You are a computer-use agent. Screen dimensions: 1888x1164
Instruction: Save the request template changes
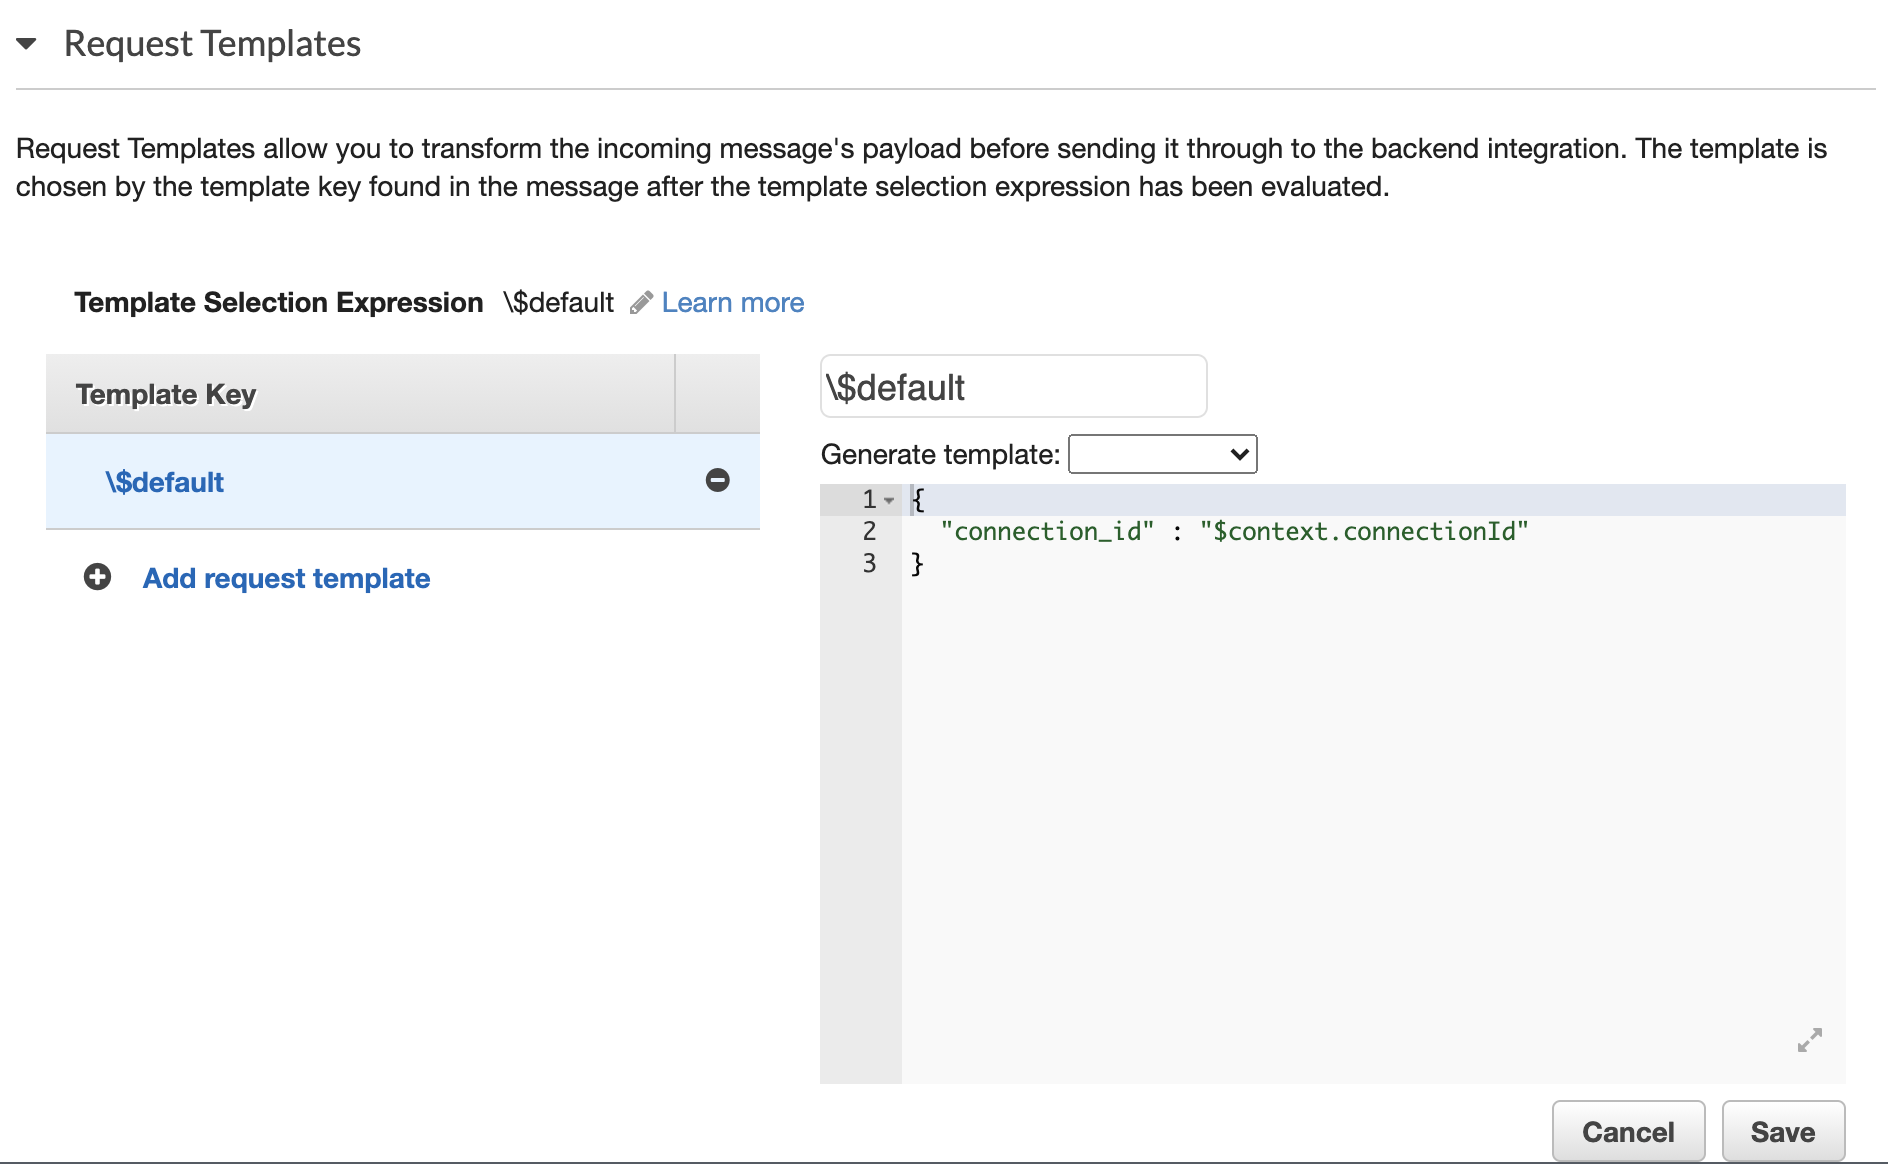1783,1131
